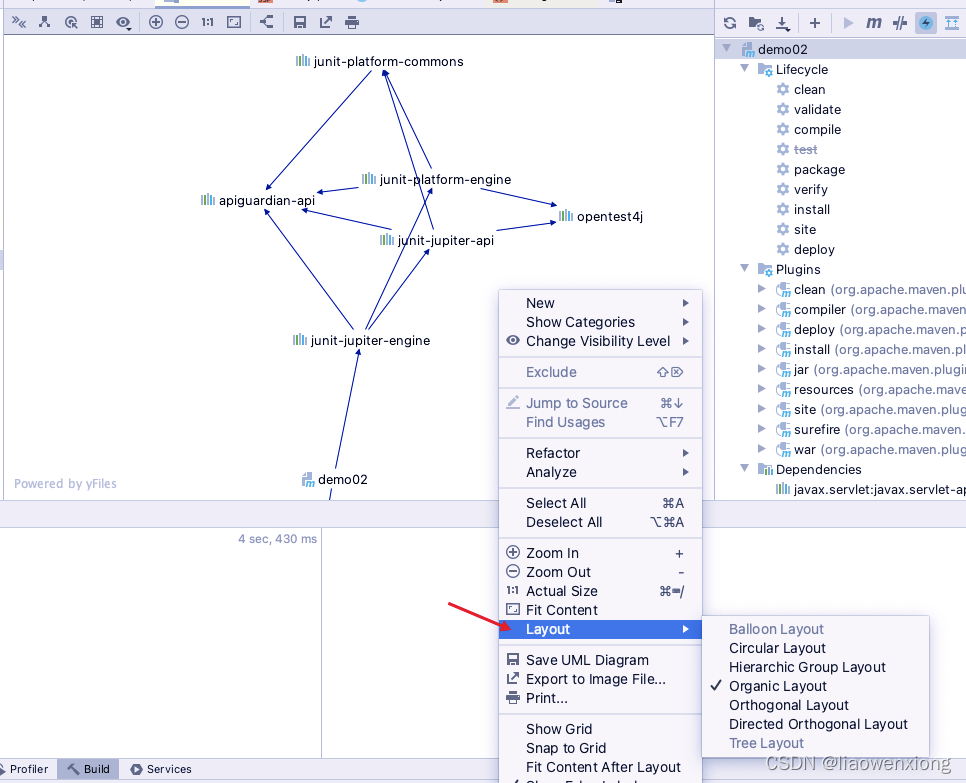Click the show dependencies icon in Maven toolbar
The image size is (966, 783).
[952, 23]
